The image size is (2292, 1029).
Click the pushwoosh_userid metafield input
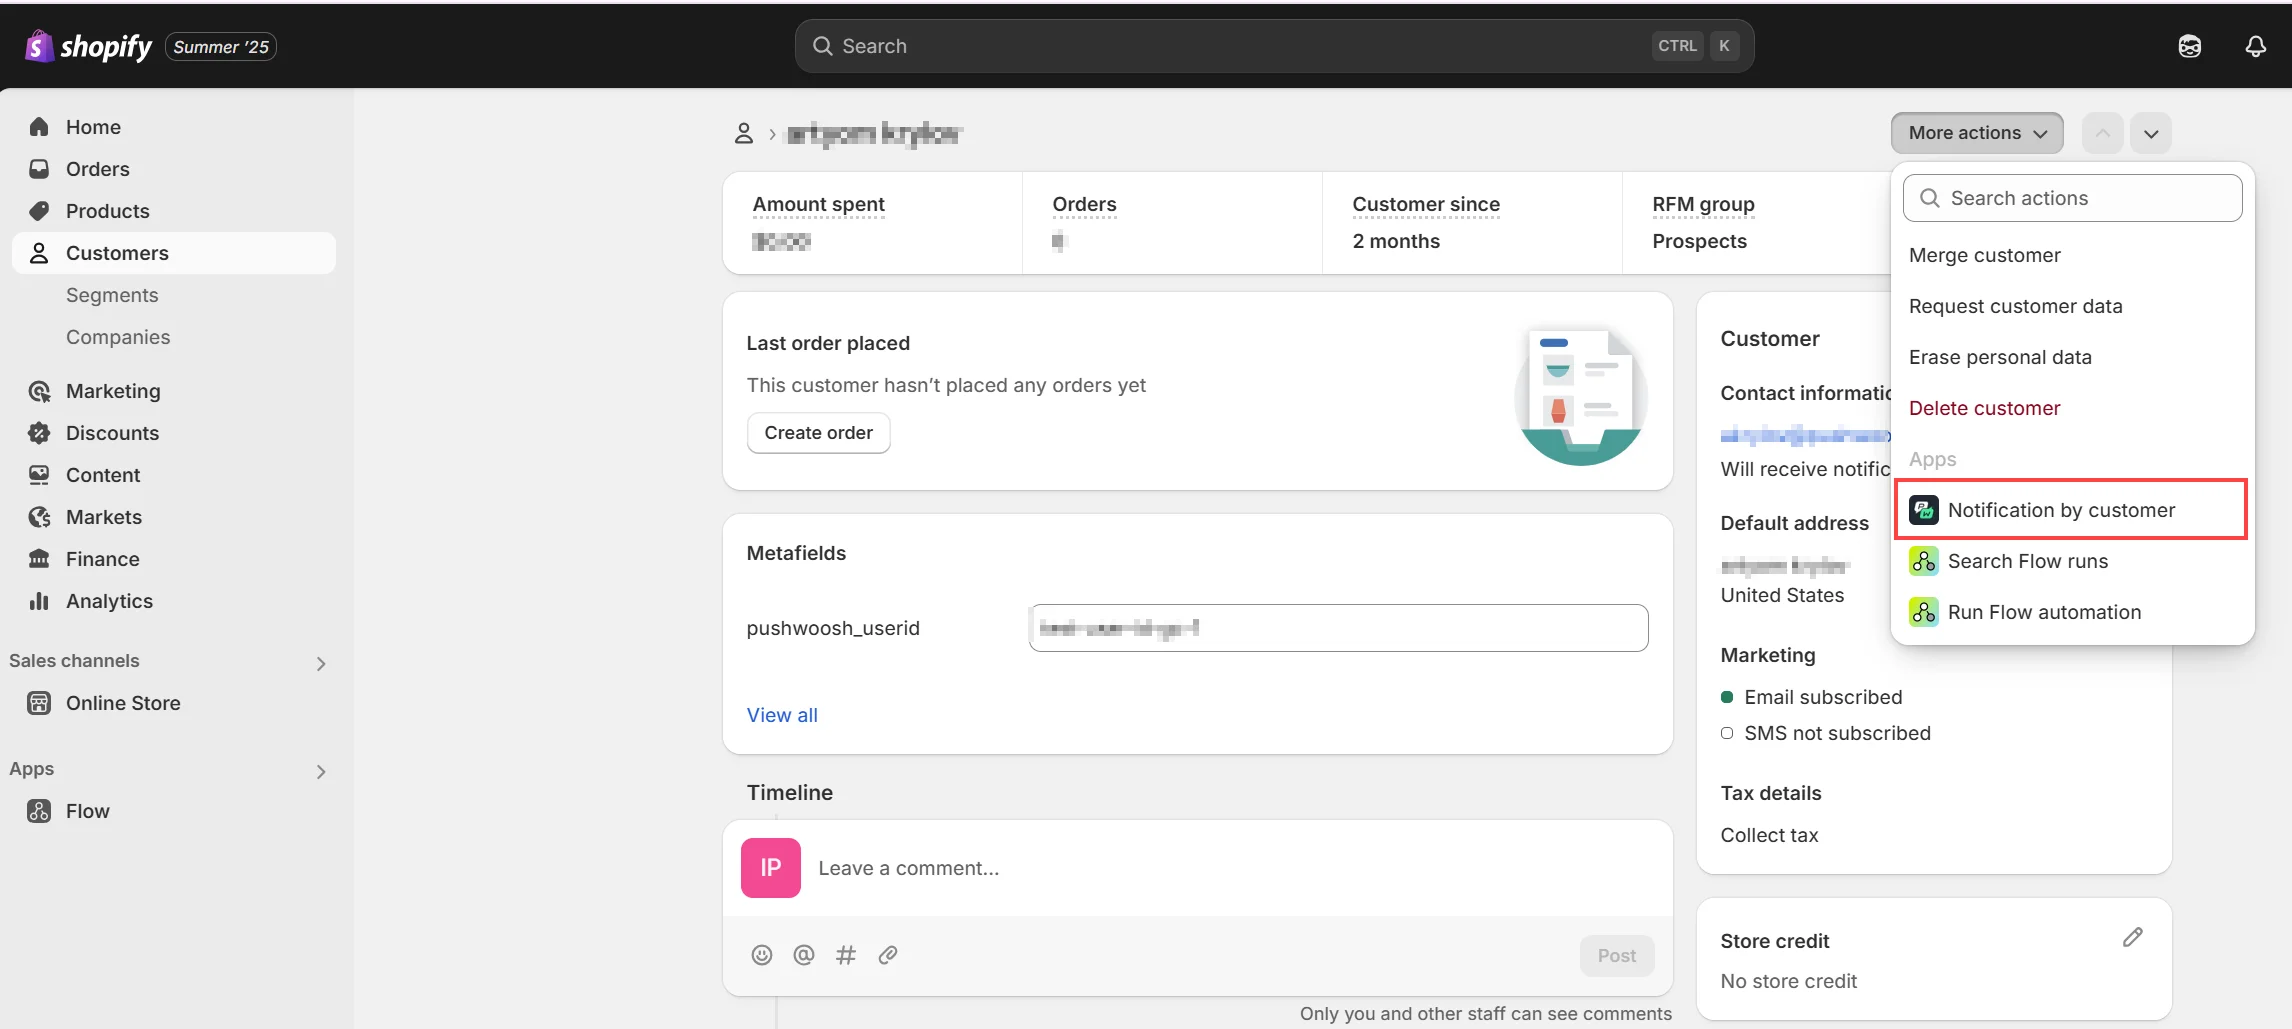pos(1338,628)
